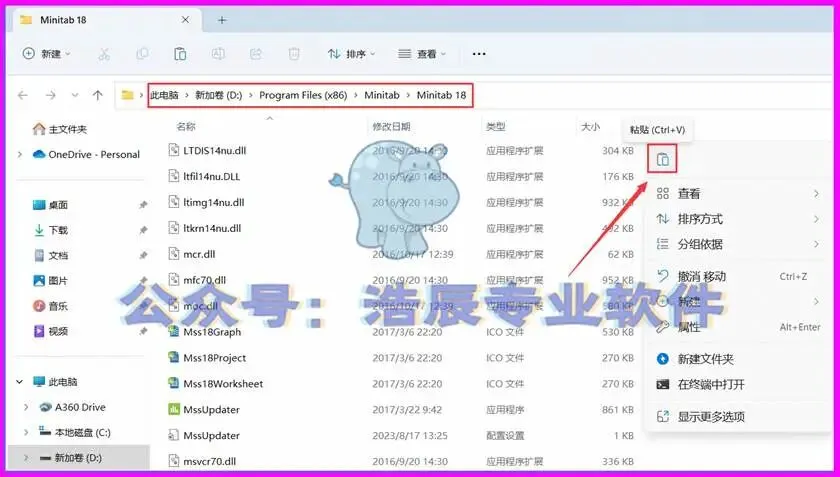Click the Mss18Worksheet file icon
This screenshot has width=840, height=477.
pos(173,383)
